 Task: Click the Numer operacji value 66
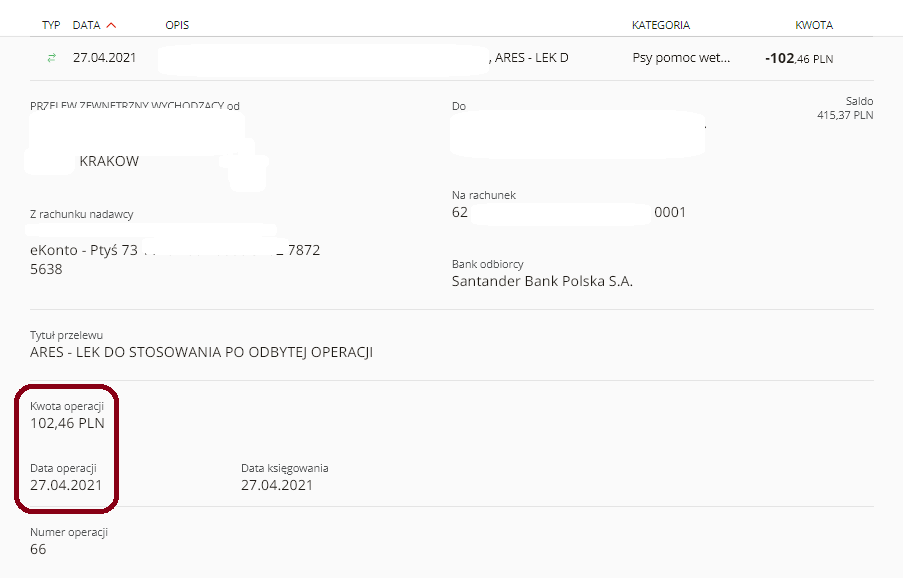click(38, 549)
